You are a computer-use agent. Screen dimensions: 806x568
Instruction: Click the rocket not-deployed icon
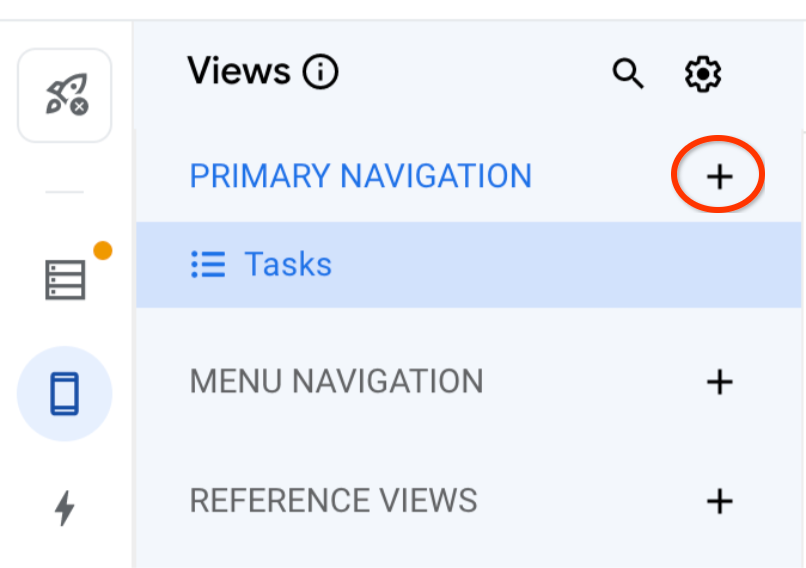click(x=65, y=95)
